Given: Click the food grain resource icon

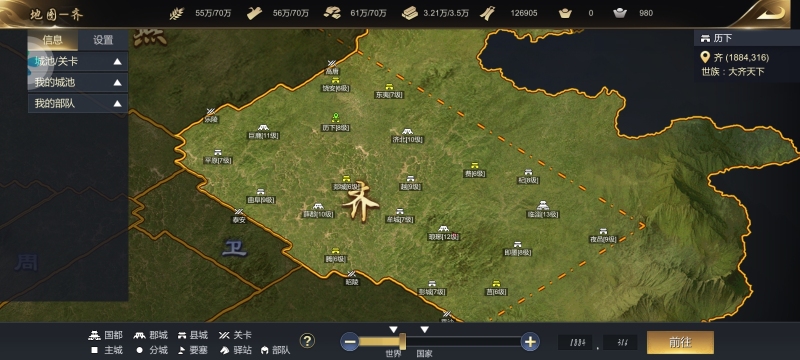Looking at the screenshot, I should point(177,13).
